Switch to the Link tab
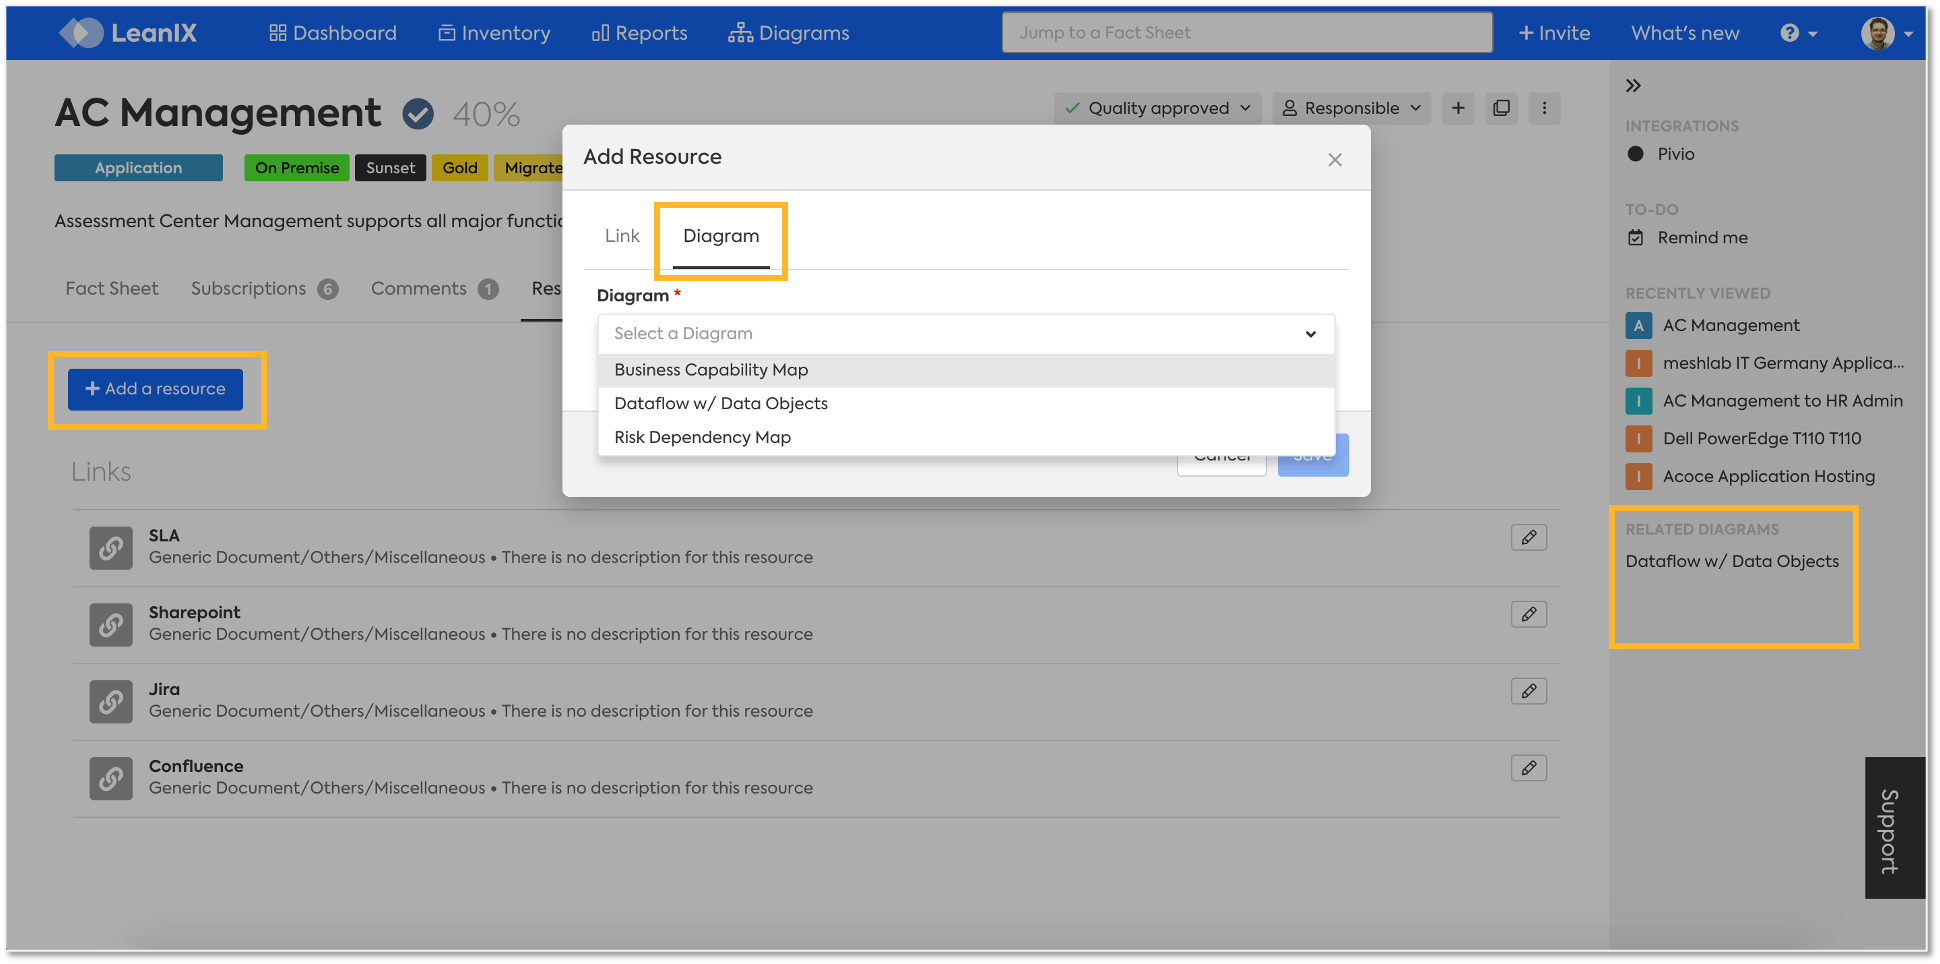This screenshot has height=964, width=1940. 622,236
